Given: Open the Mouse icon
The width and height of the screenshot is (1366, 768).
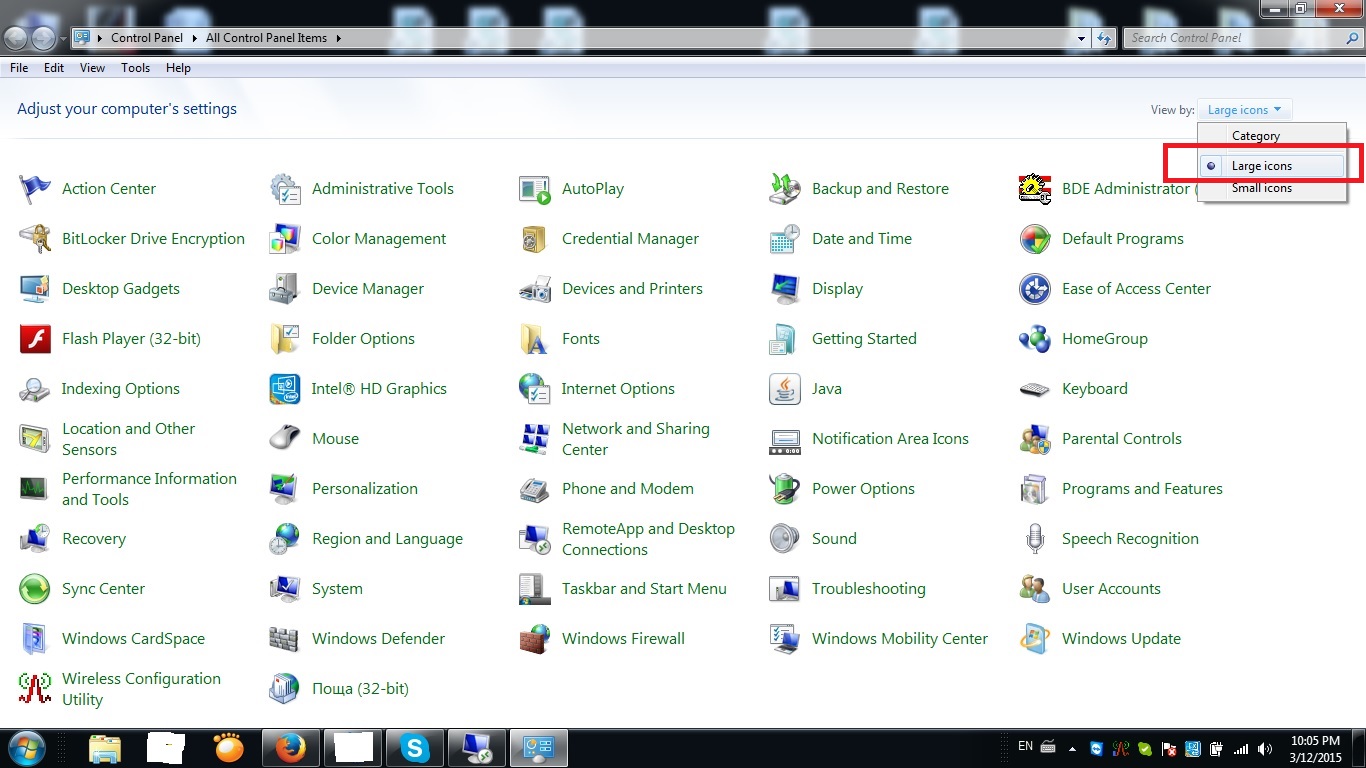Looking at the screenshot, I should coord(285,439).
